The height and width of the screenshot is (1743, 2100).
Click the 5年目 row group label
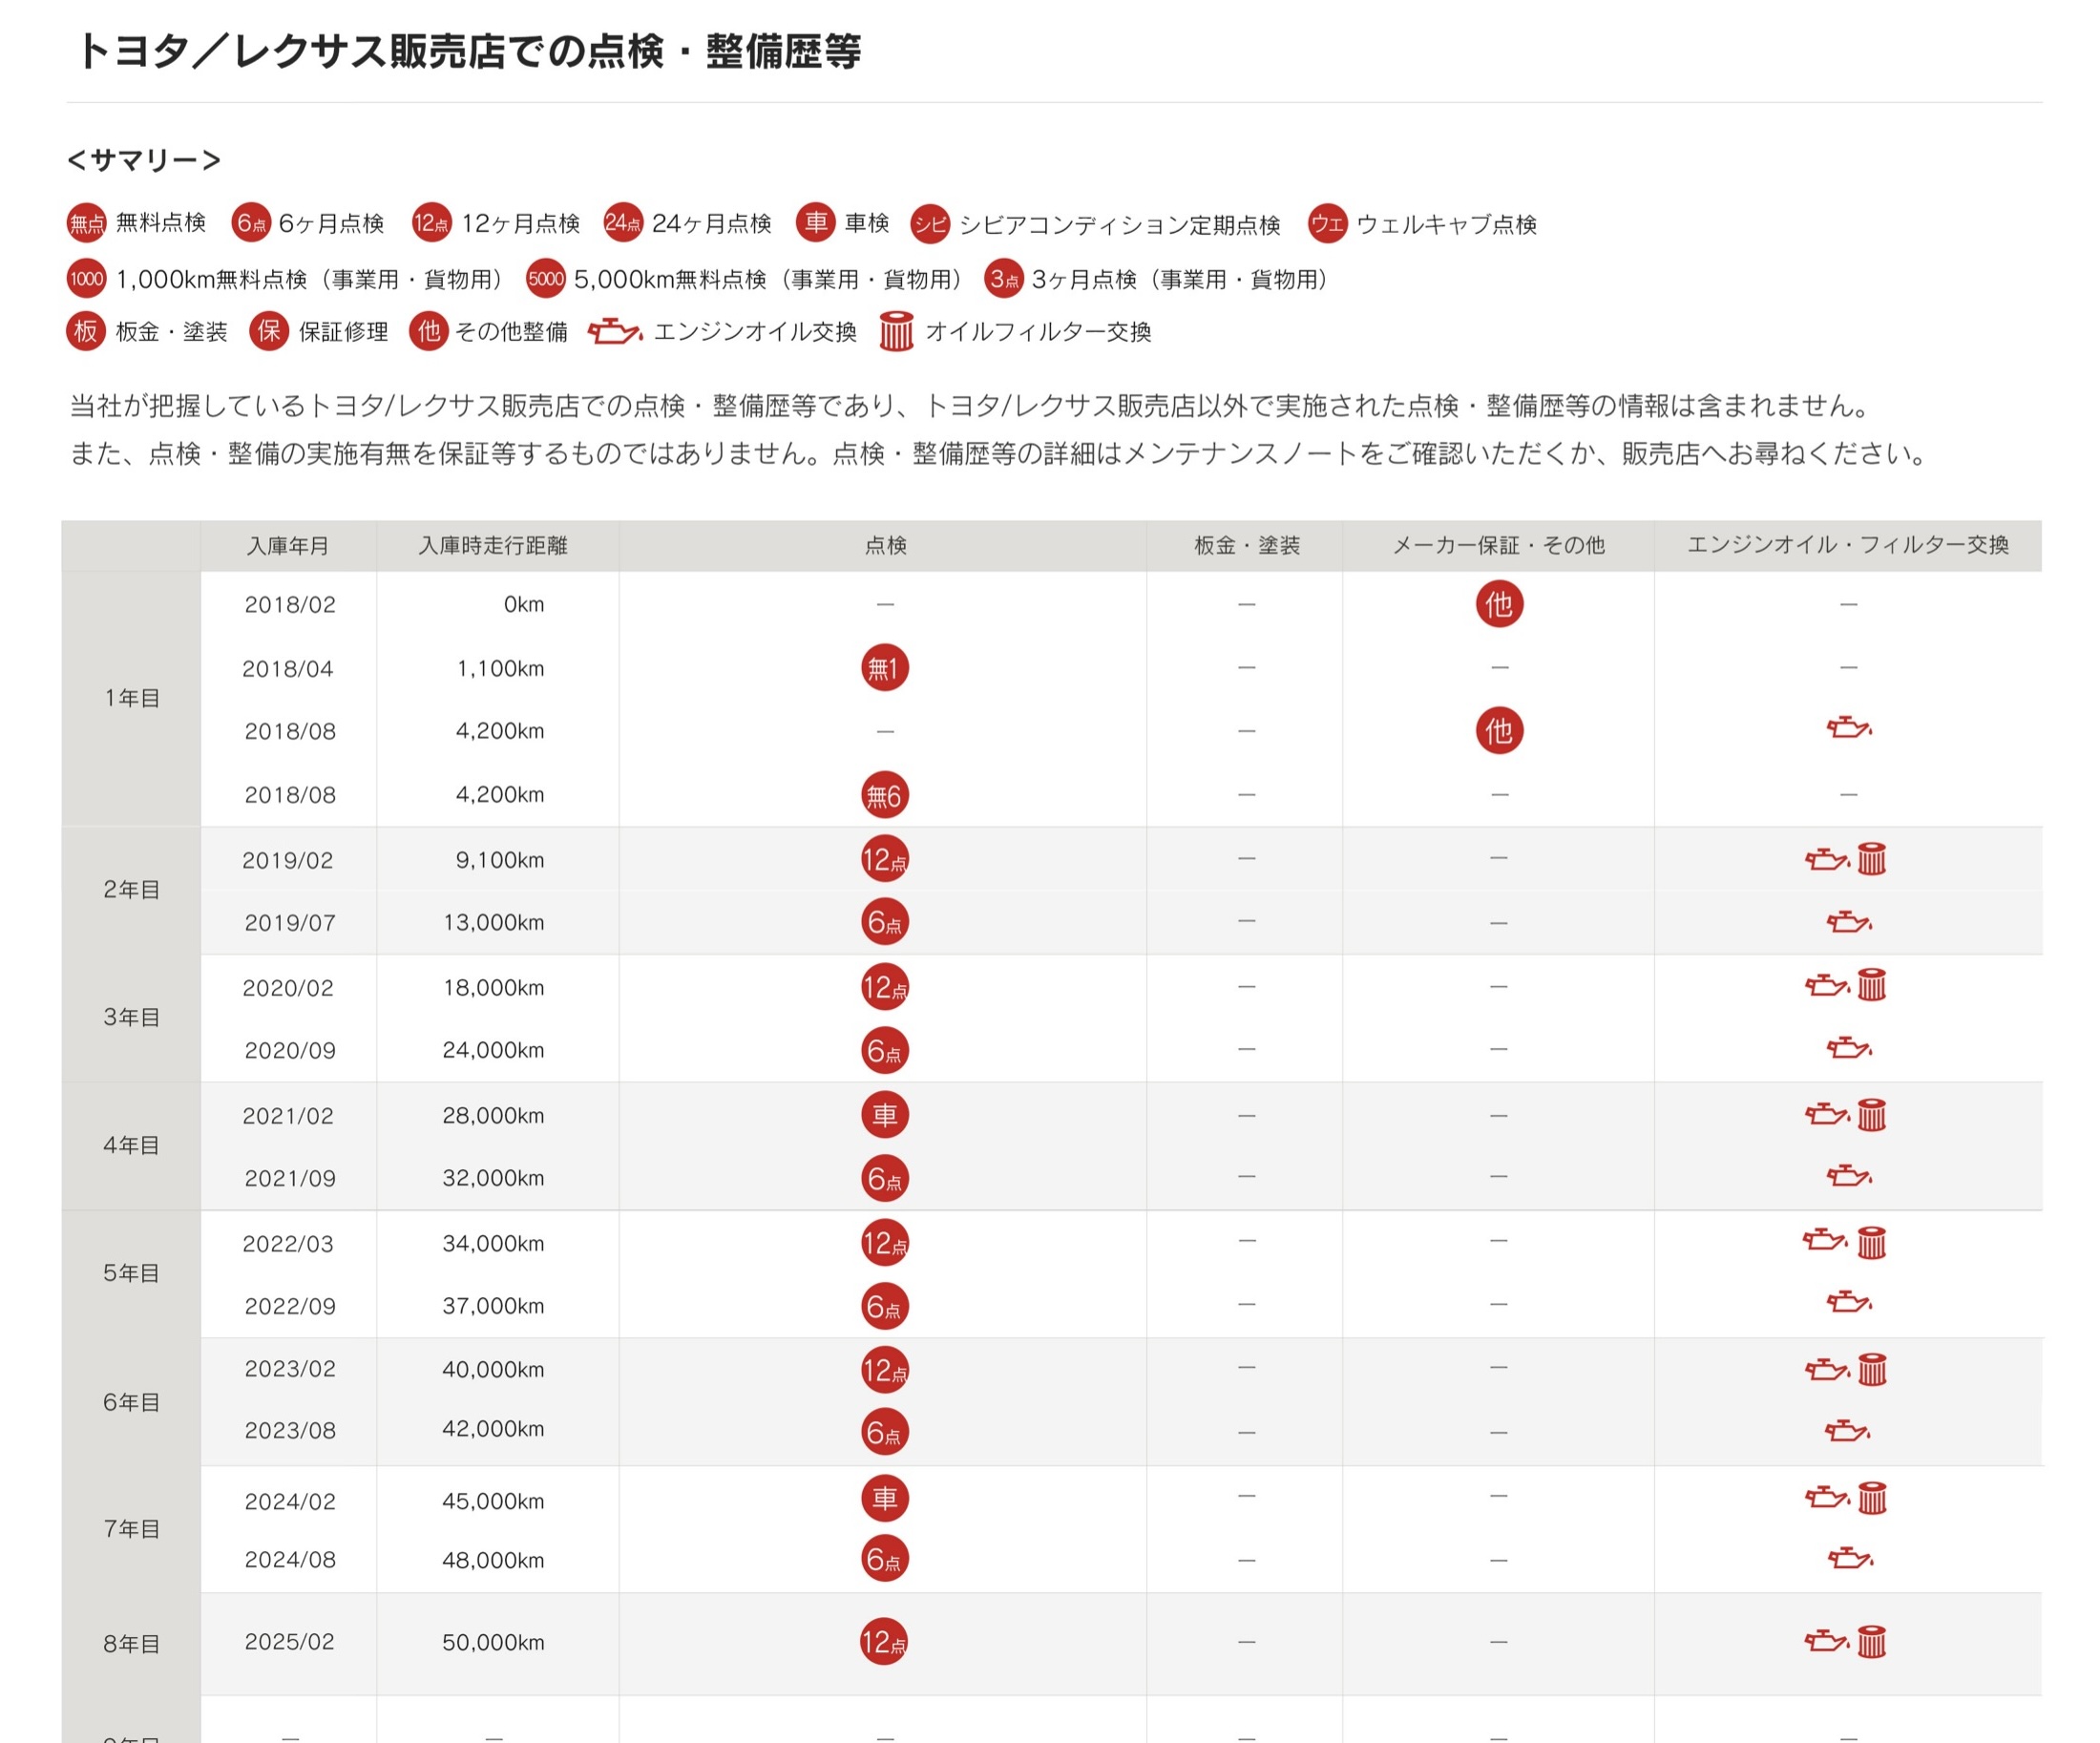point(131,1273)
